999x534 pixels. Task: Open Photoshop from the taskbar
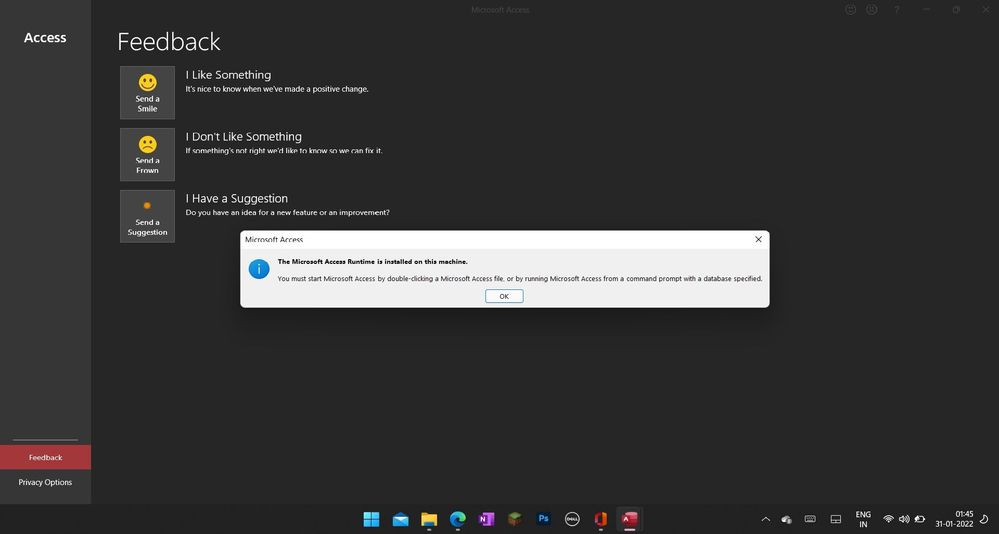(x=543, y=519)
